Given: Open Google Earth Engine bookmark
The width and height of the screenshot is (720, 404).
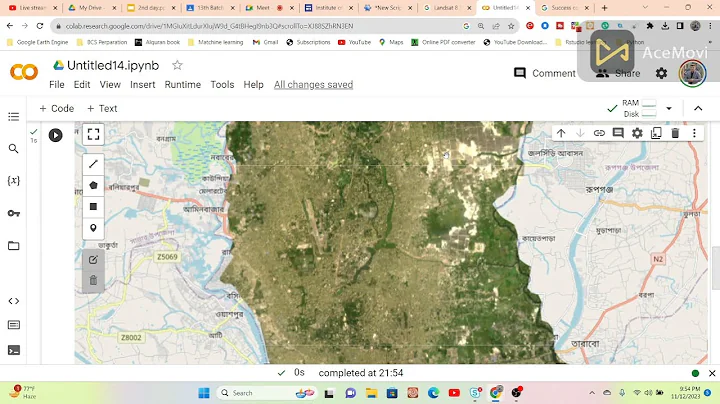Looking at the screenshot, I should tap(38, 42).
